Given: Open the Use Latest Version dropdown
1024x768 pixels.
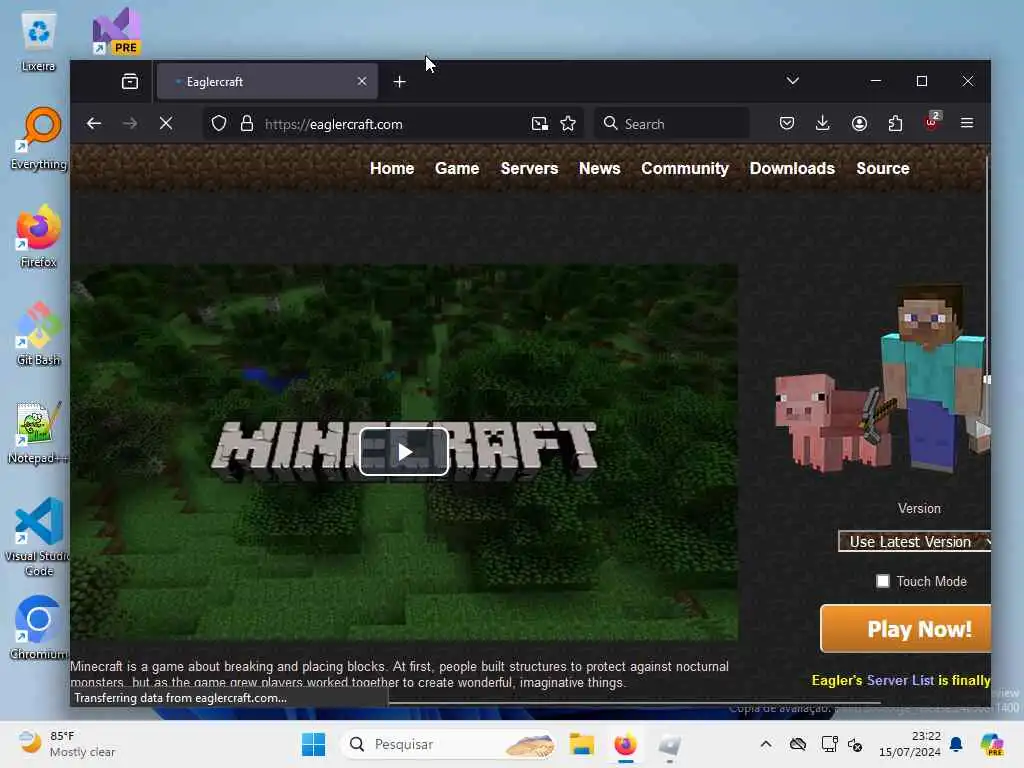Looking at the screenshot, I should coord(914,541).
